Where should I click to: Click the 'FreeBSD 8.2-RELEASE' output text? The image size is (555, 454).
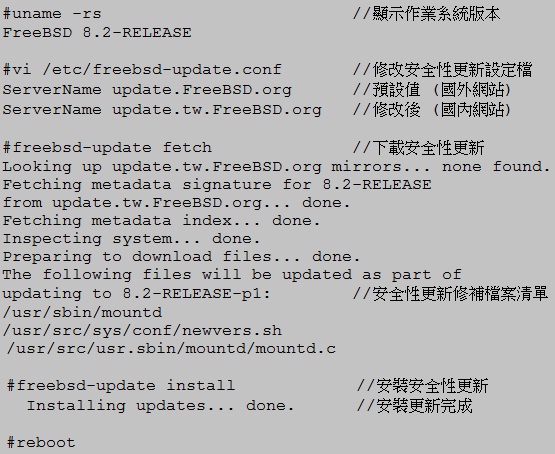[x=97, y=33]
